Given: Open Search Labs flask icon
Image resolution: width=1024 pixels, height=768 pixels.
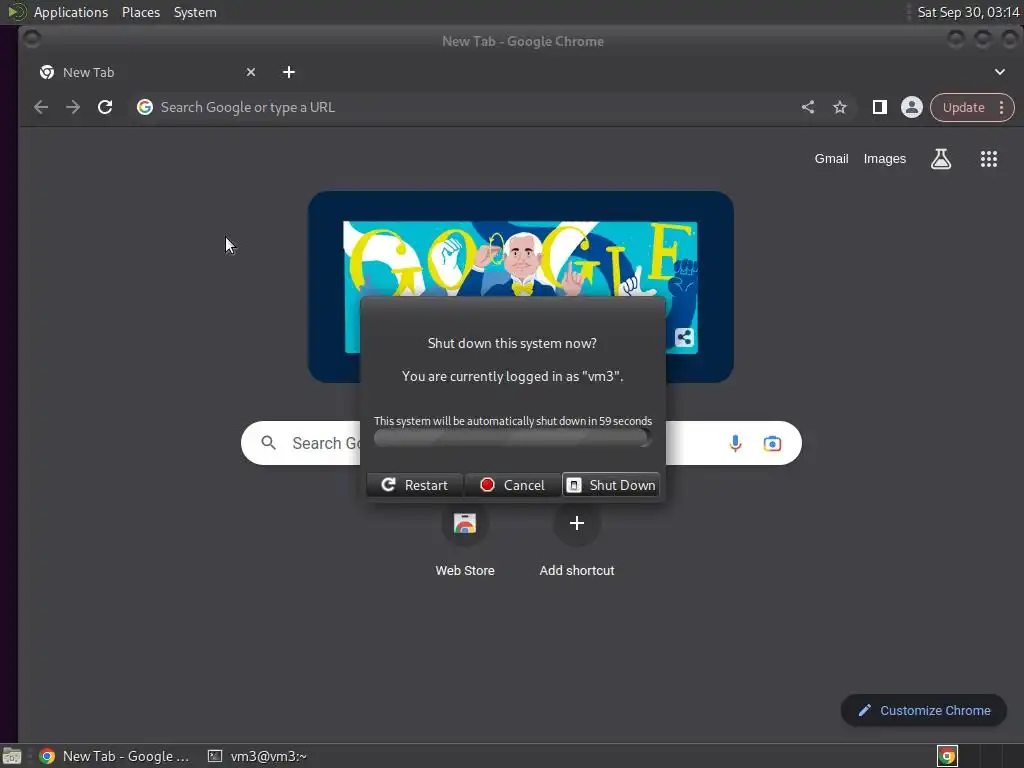Looking at the screenshot, I should point(940,159).
